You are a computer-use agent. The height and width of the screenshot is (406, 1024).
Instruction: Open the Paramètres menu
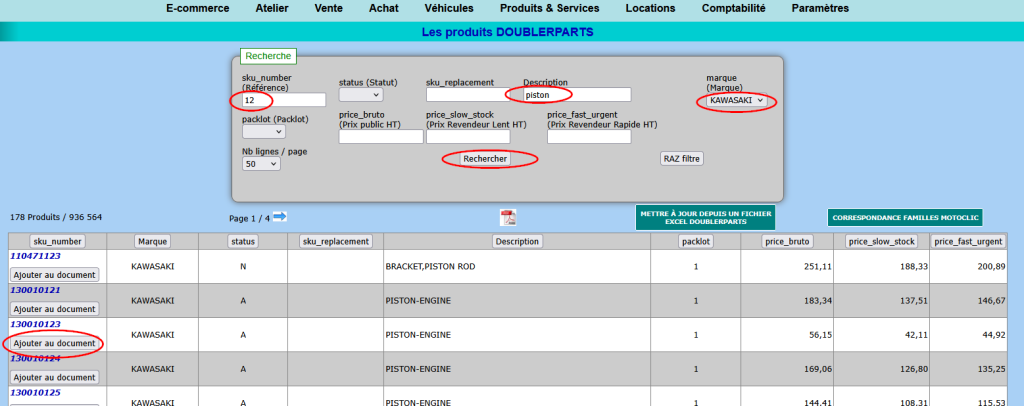click(x=820, y=8)
